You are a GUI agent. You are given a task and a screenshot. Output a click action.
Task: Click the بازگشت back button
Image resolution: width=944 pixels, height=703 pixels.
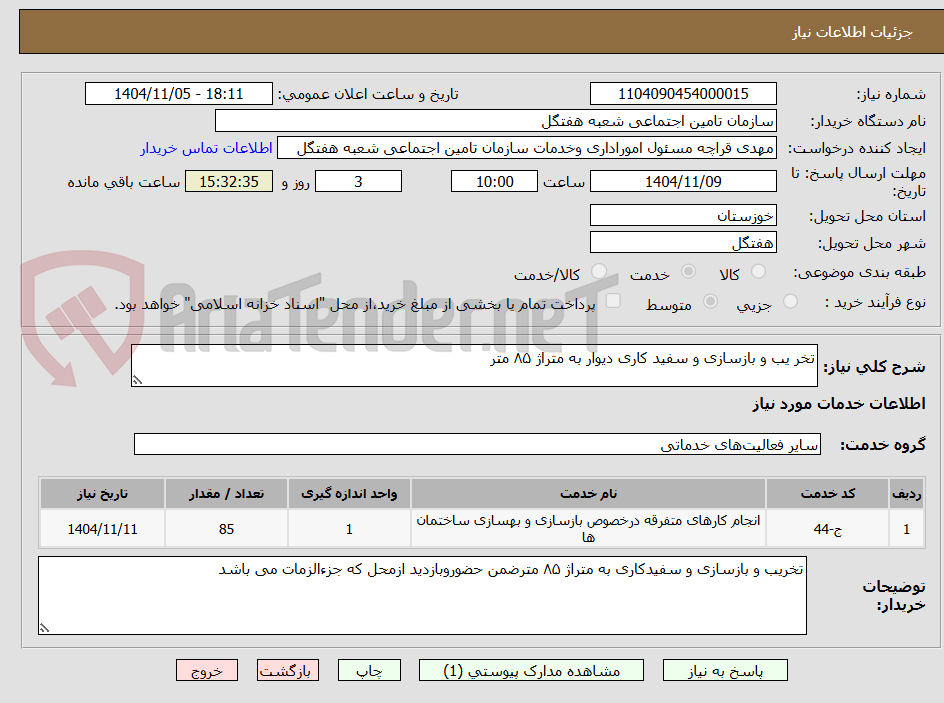[288, 670]
